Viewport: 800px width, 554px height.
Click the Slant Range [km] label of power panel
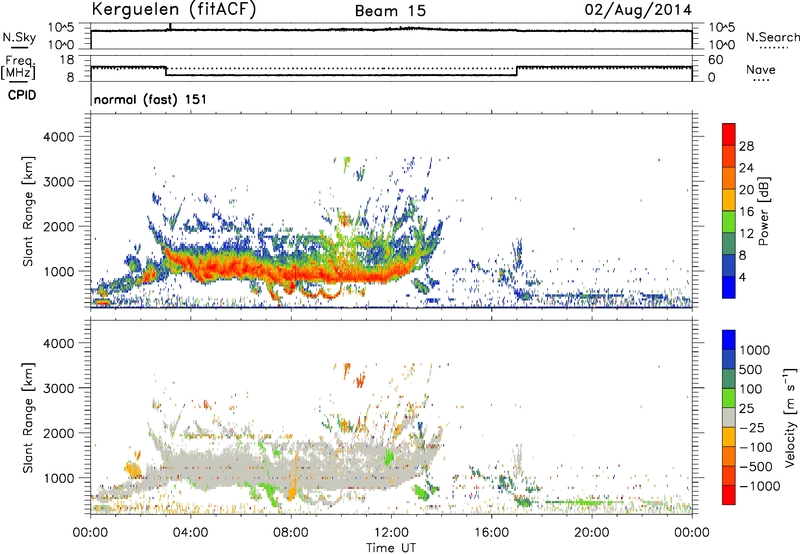coord(28,211)
